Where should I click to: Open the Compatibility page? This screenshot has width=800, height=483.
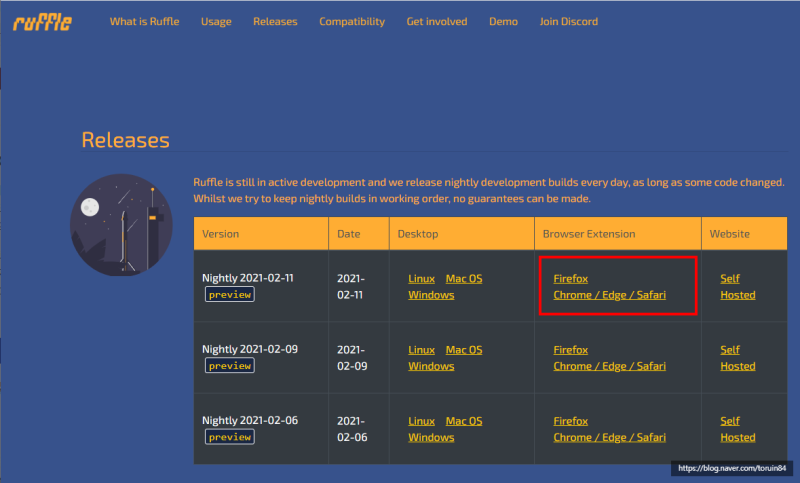[x=352, y=21]
